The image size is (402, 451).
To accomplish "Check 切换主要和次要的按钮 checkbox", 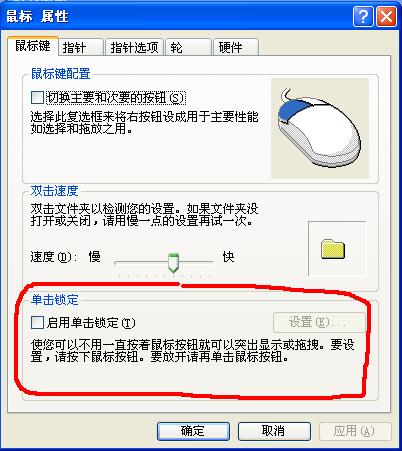I will (37, 97).
